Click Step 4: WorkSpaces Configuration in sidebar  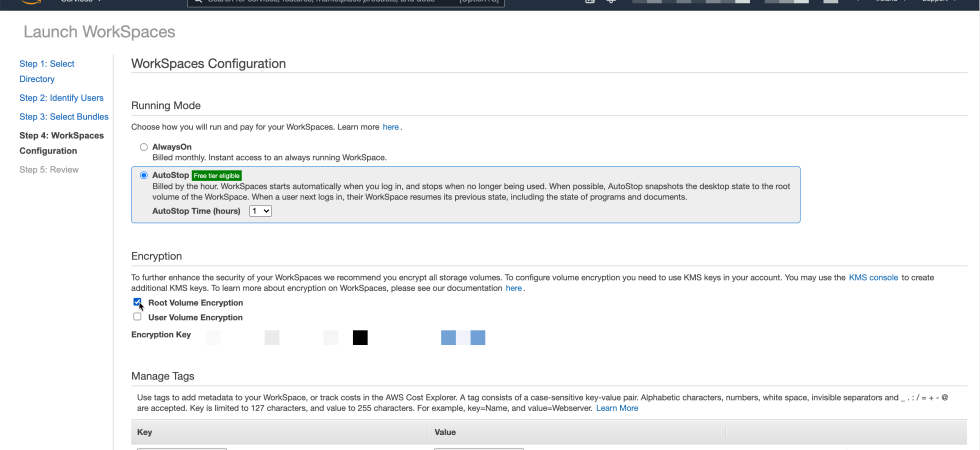[x=61, y=143]
